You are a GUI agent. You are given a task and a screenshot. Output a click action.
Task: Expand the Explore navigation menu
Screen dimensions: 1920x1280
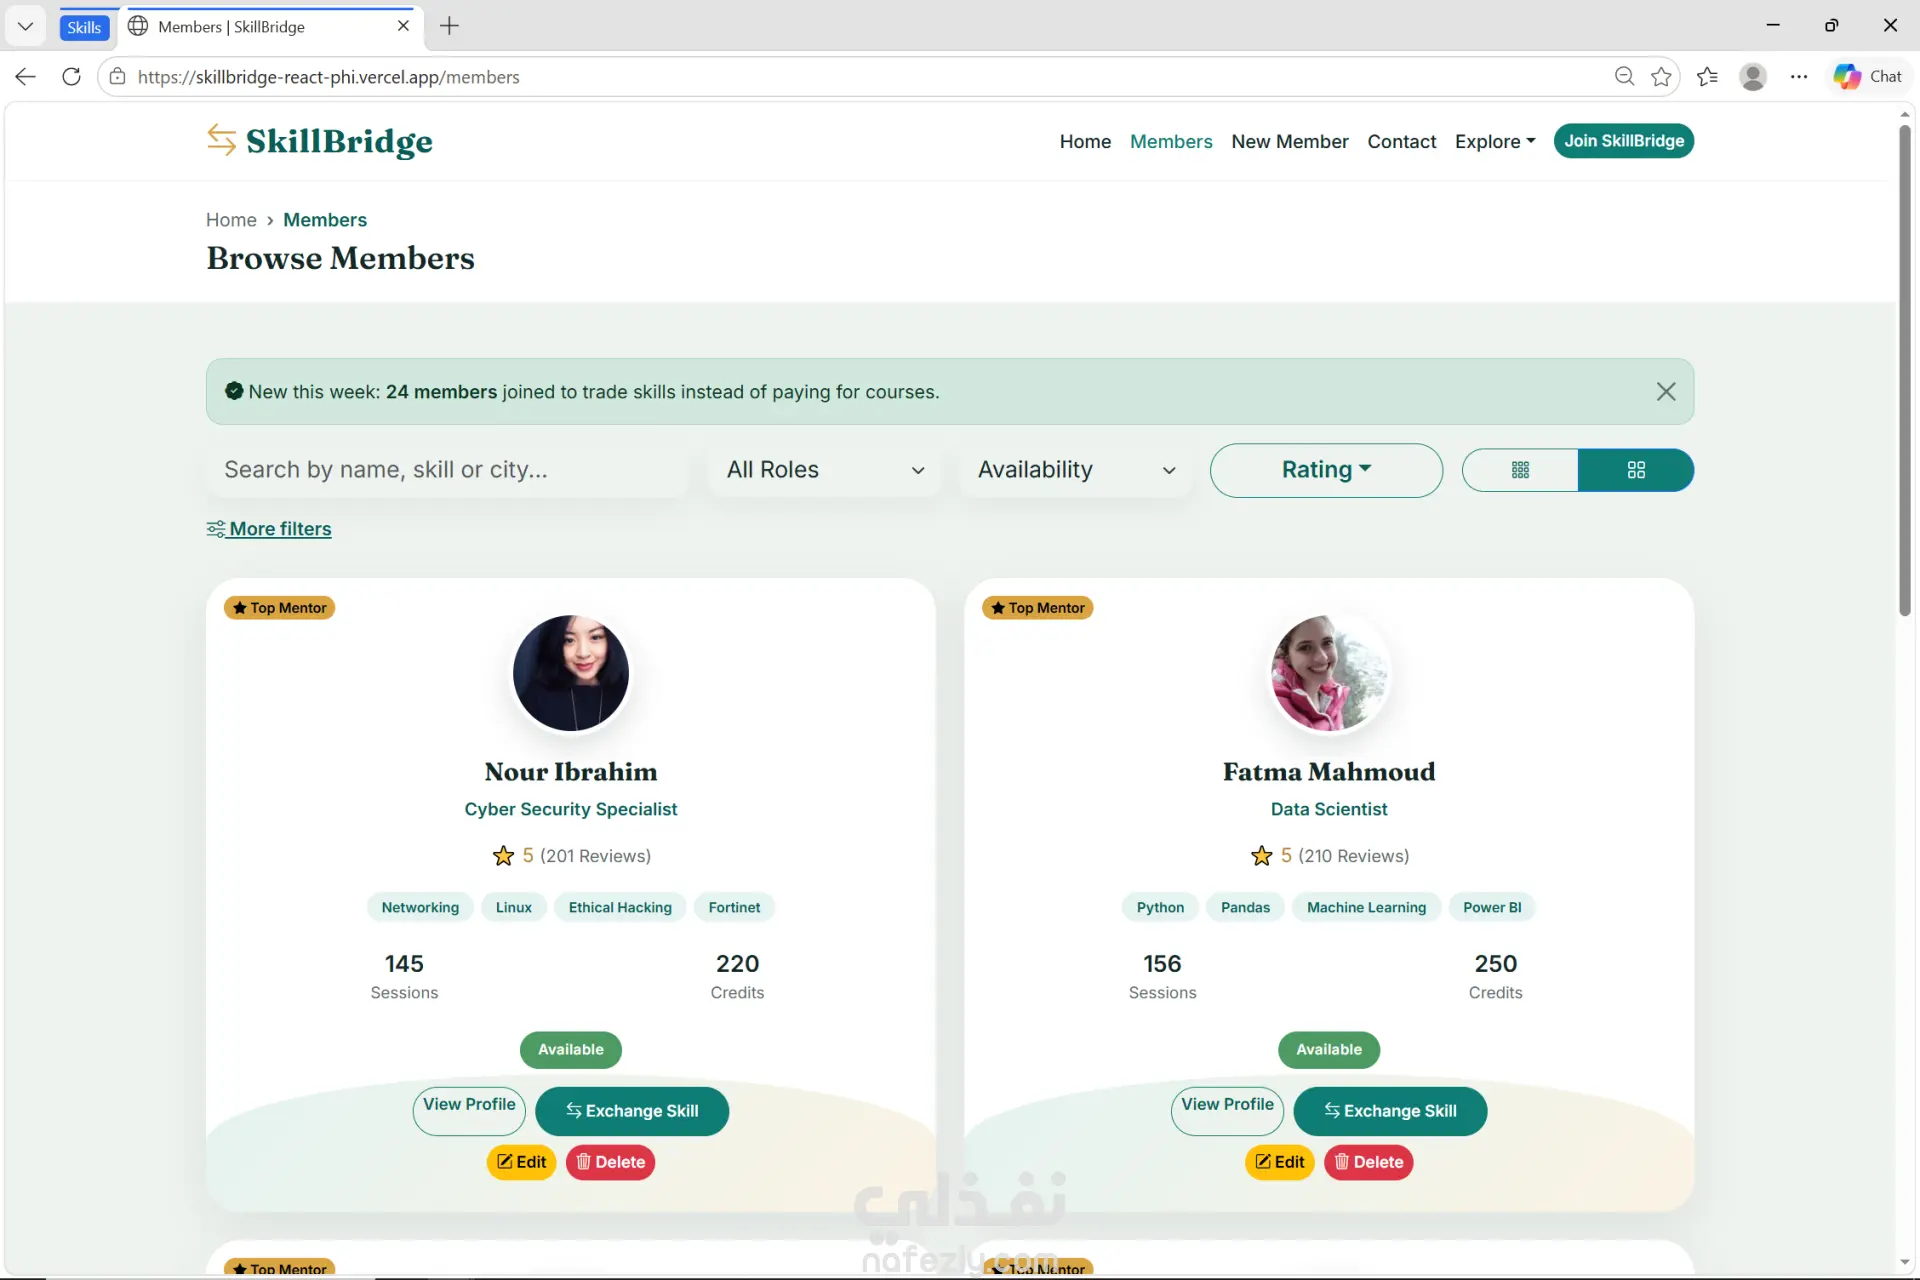(1495, 142)
